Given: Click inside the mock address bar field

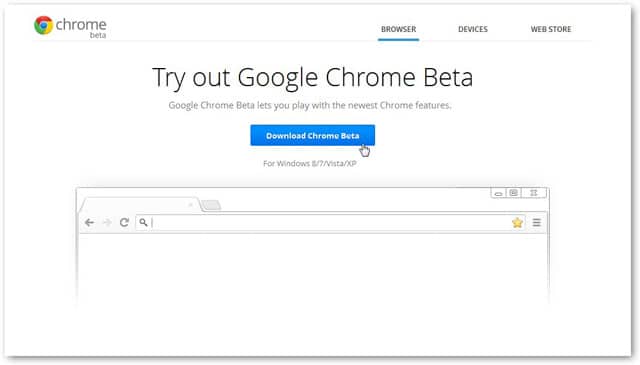Looking at the screenshot, I should pos(330,223).
